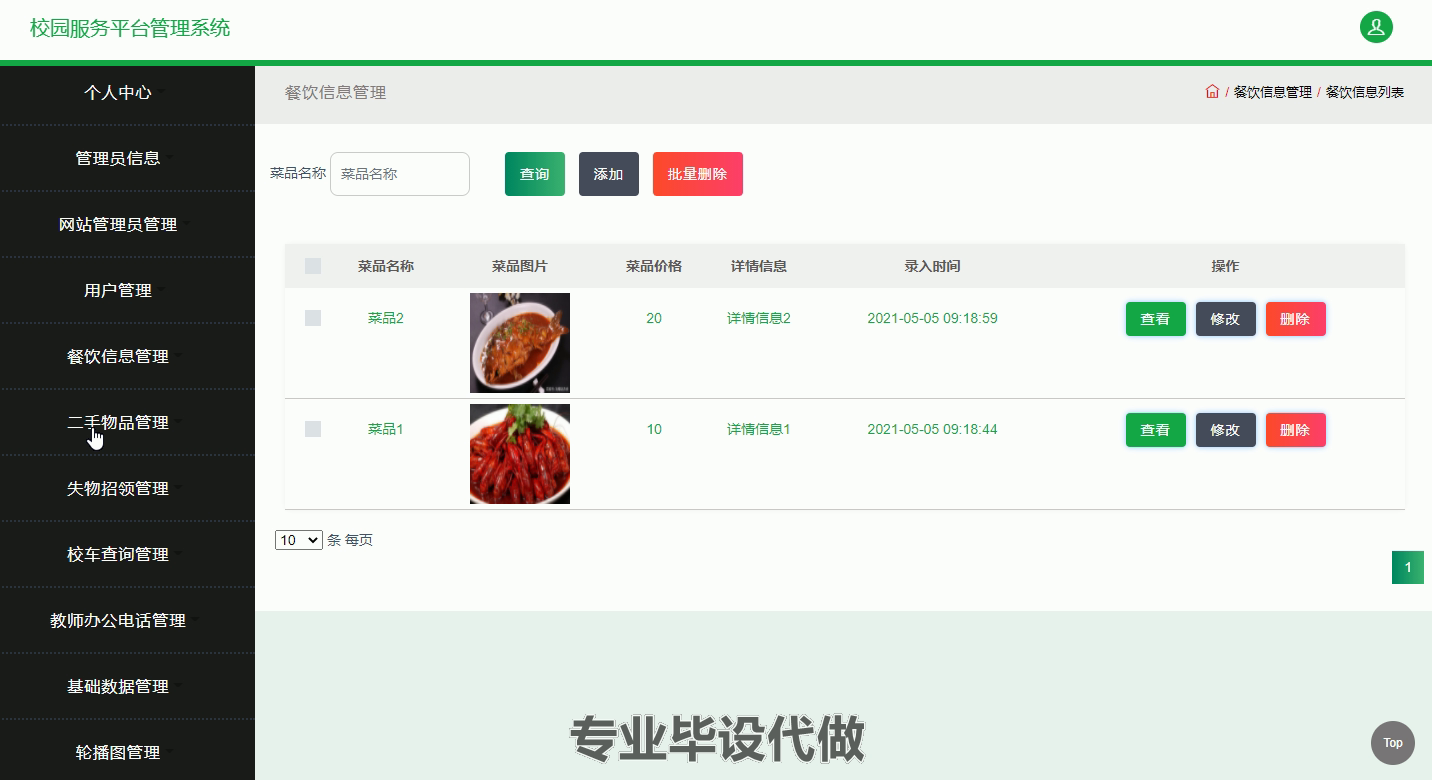Click 查看 button for 菜品2
The image size is (1432, 780).
1156,319
